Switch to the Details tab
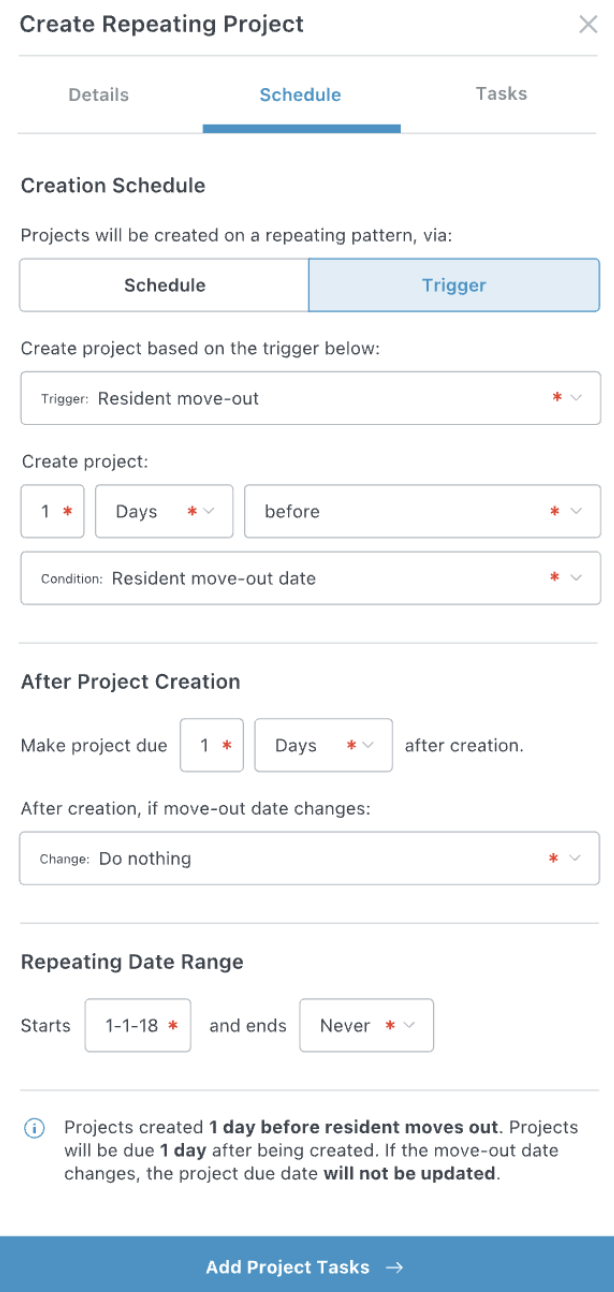Image resolution: width=614 pixels, height=1292 pixels. tap(98, 95)
